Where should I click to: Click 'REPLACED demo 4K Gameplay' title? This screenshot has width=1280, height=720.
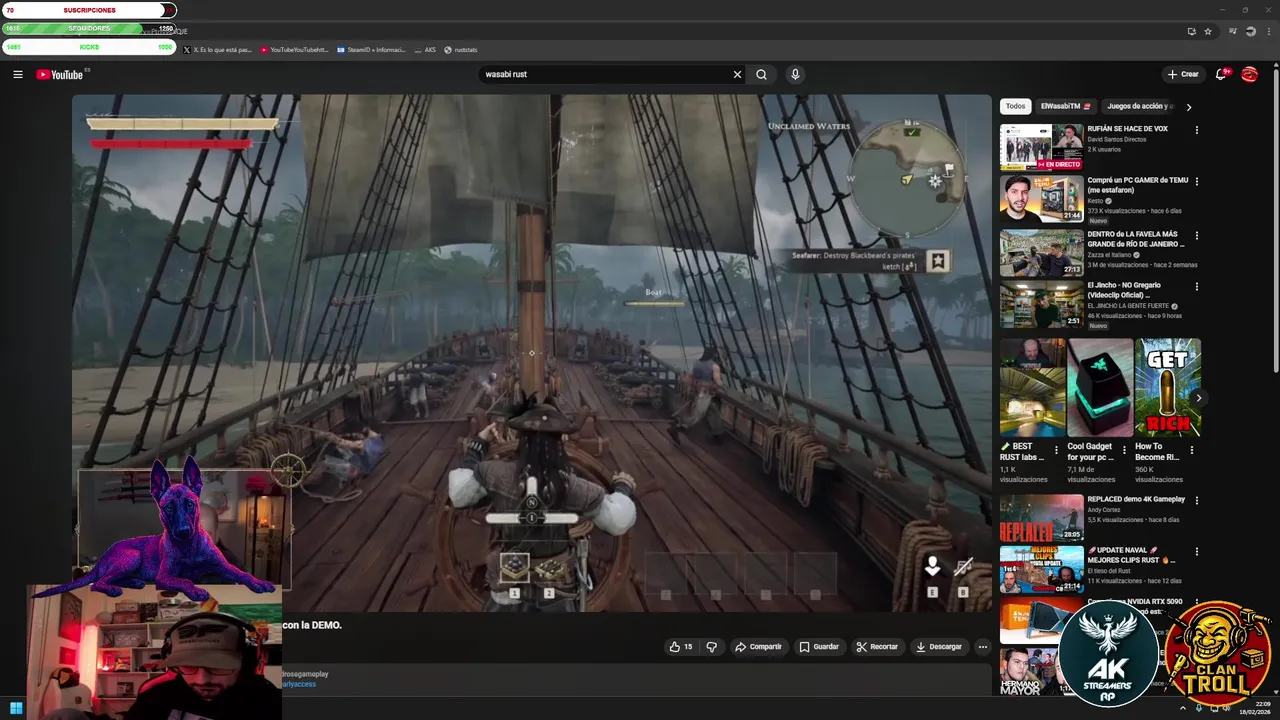coord(1136,499)
